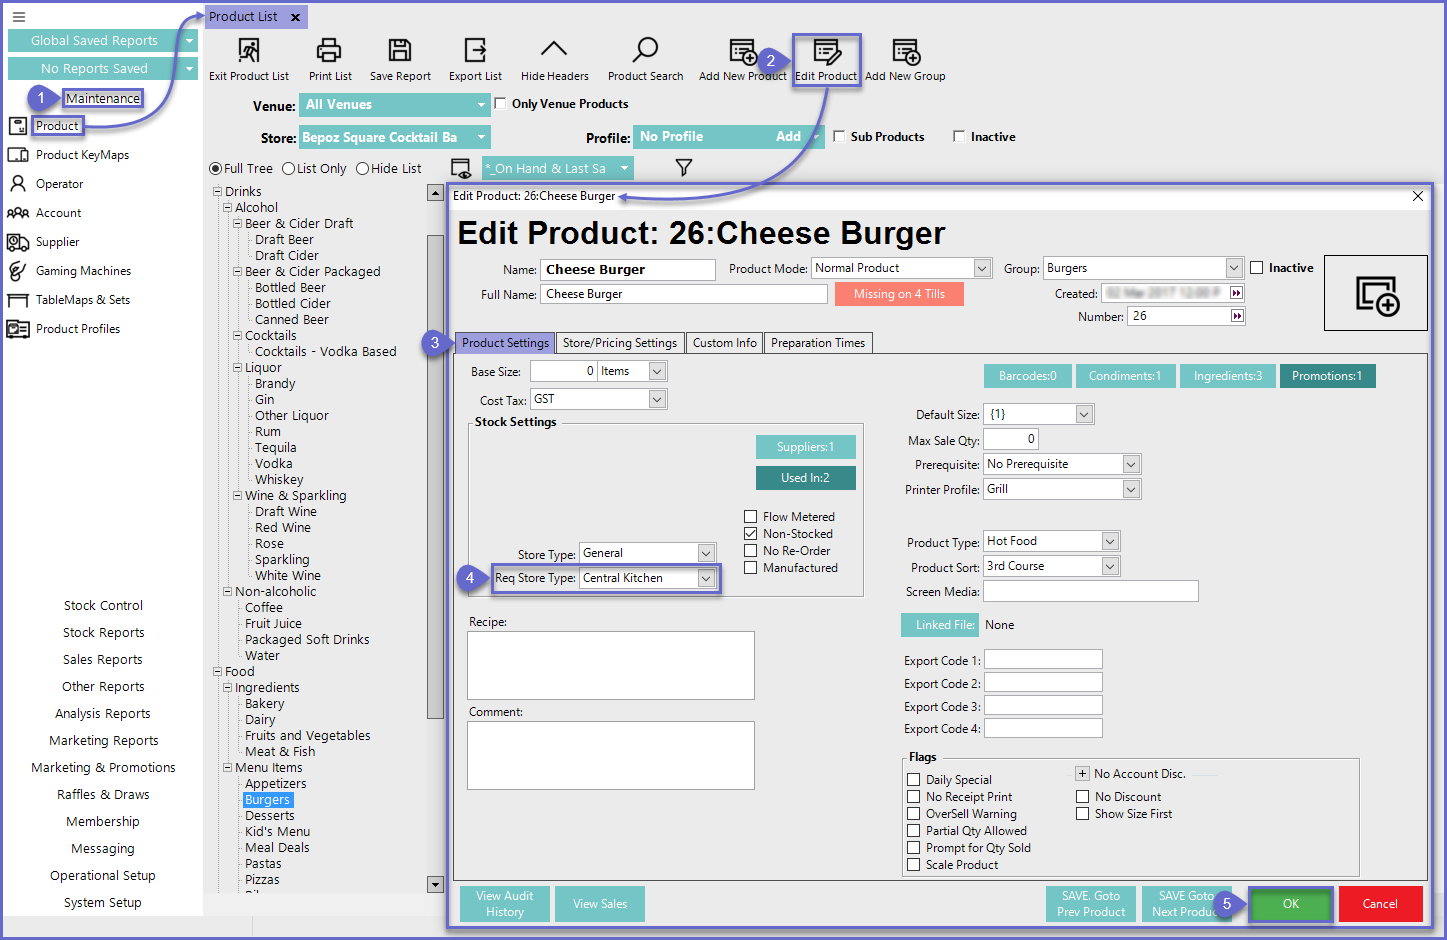The image size is (1447, 940).
Task: Click into the Export Code 1 field
Action: [1042, 660]
